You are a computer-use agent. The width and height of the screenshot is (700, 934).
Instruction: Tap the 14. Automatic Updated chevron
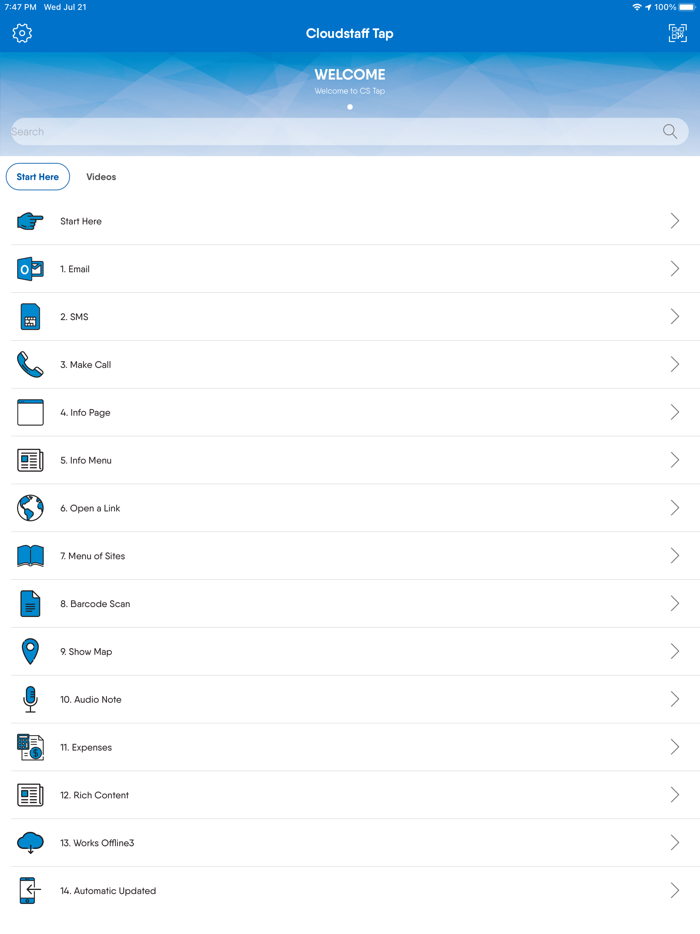674,891
